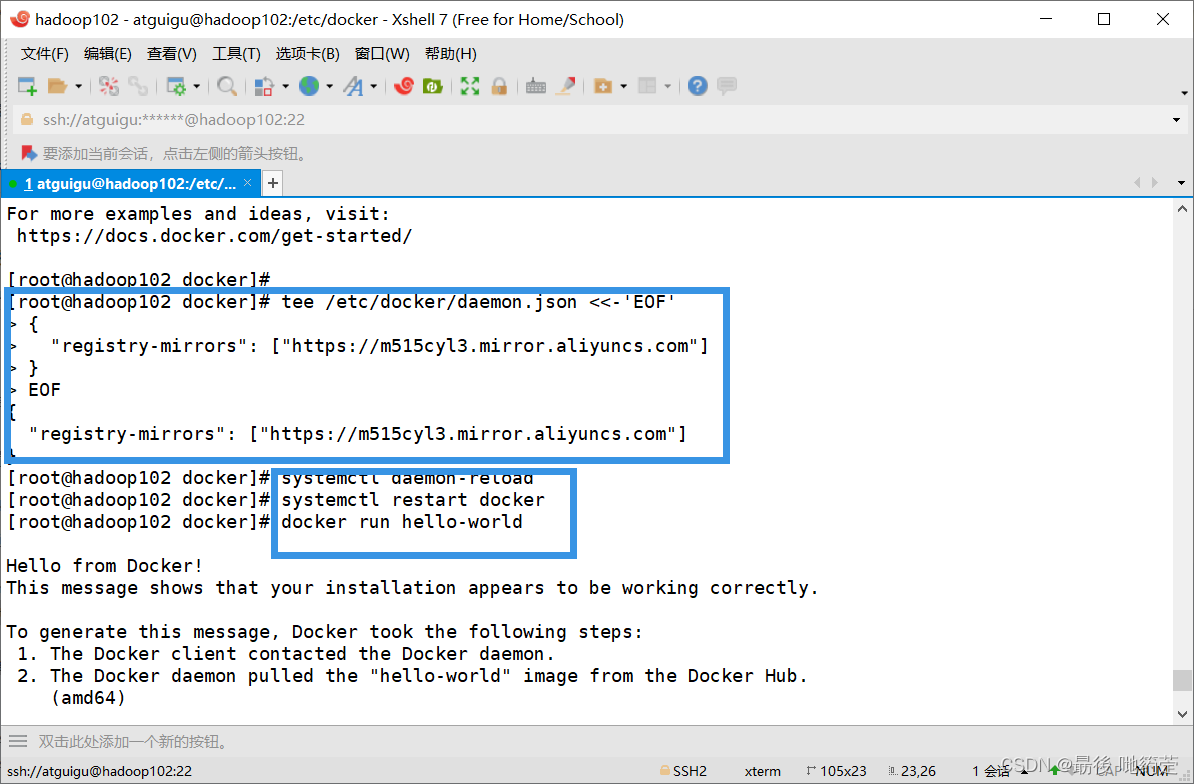Screen dimensions: 1194x784
Task: Open the 文件(F) menu
Action: point(45,53)
